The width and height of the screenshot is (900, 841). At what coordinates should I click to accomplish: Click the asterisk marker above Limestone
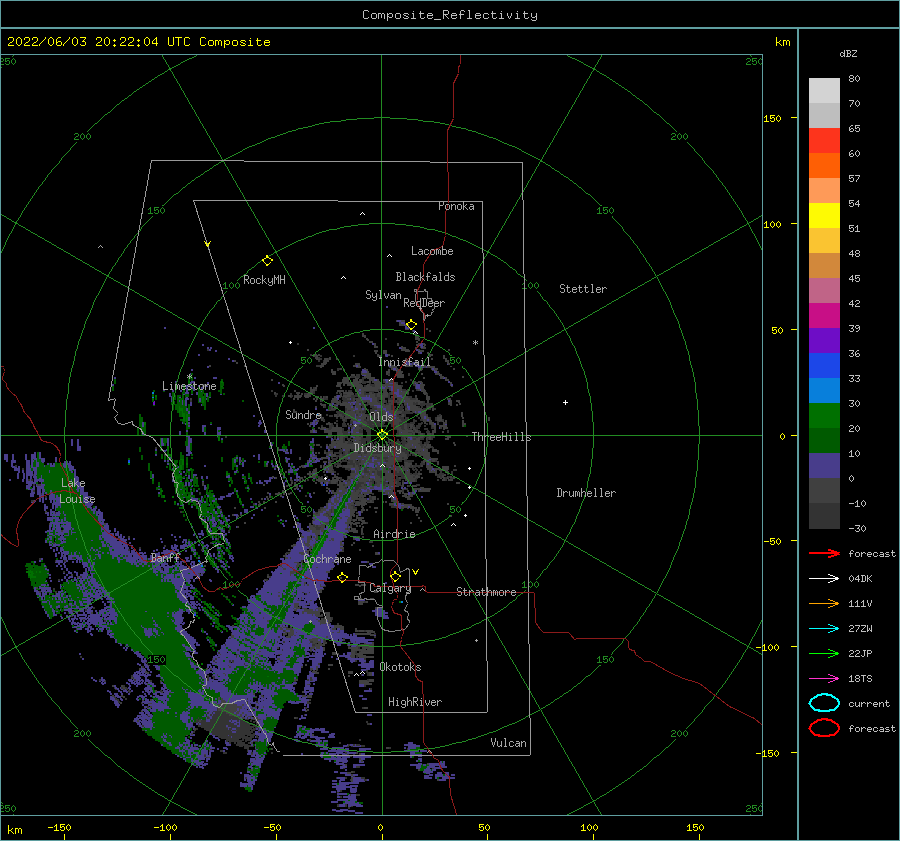(x=189, y=377)
